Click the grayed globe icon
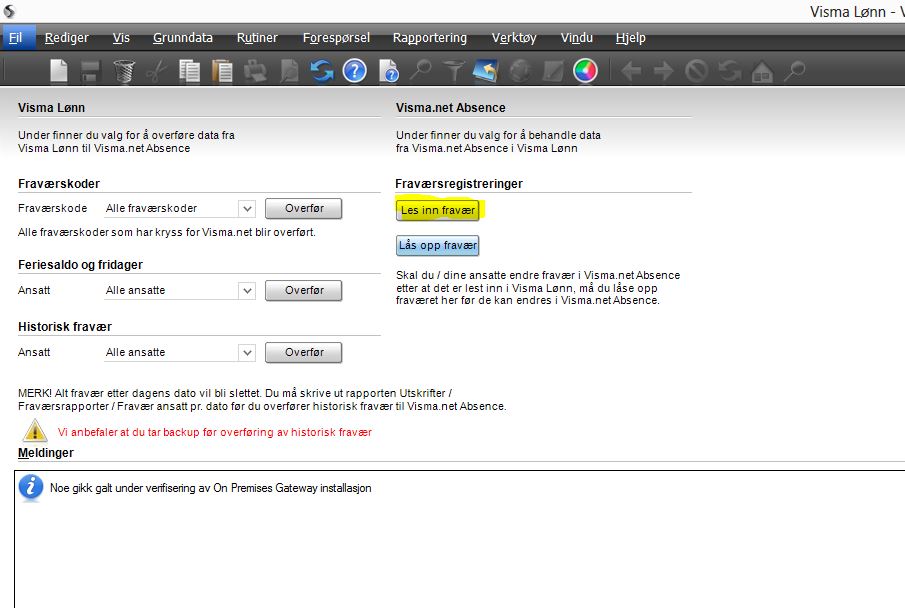This screenshot has width=905, height=608. pyautogui.click(x=519, y=71)
